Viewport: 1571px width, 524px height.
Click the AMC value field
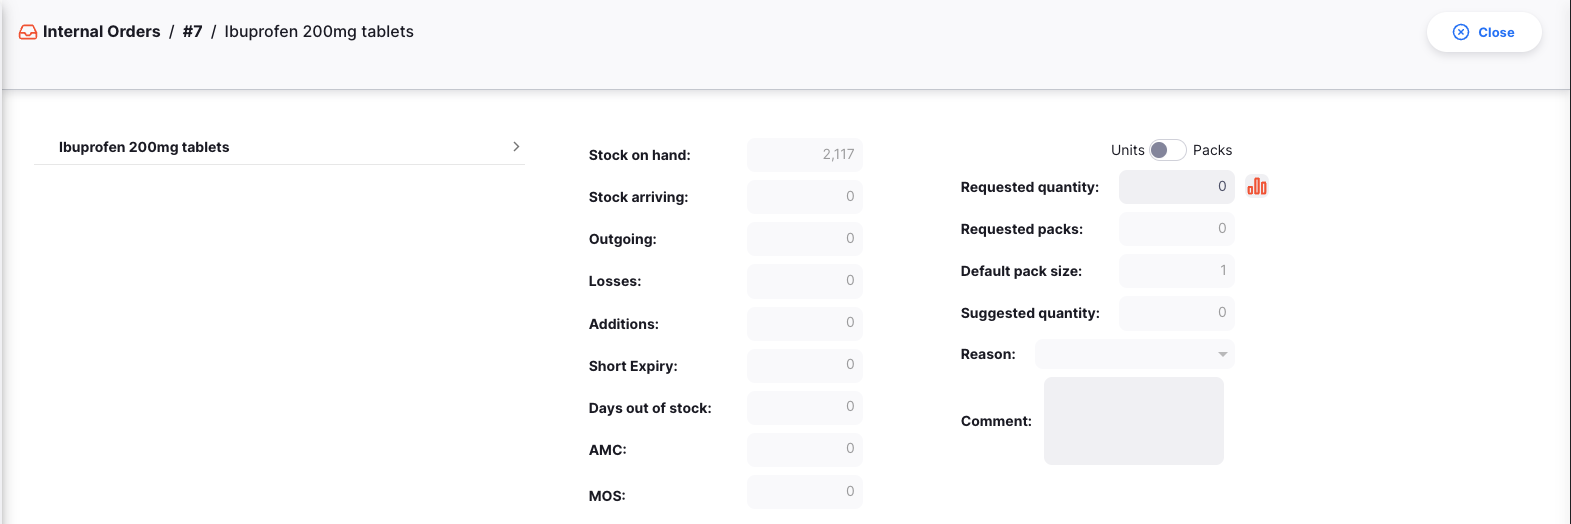pos(804,449)
